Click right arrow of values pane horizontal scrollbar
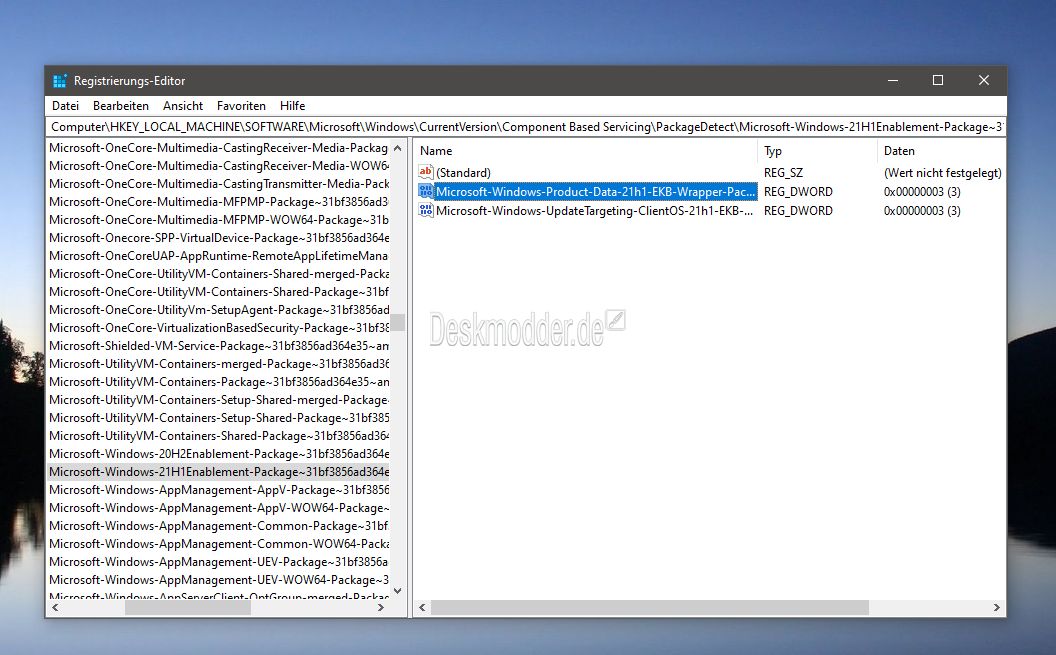The image size is (1056, 655). coord(997,607)
